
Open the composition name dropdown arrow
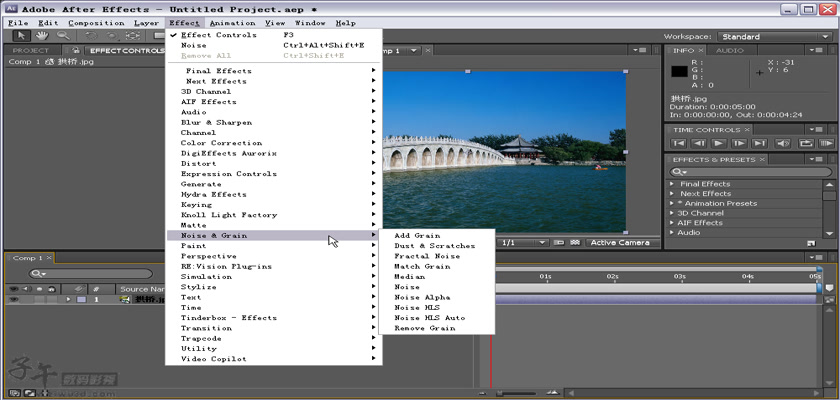pyautogui.click(x=414, y=51)
